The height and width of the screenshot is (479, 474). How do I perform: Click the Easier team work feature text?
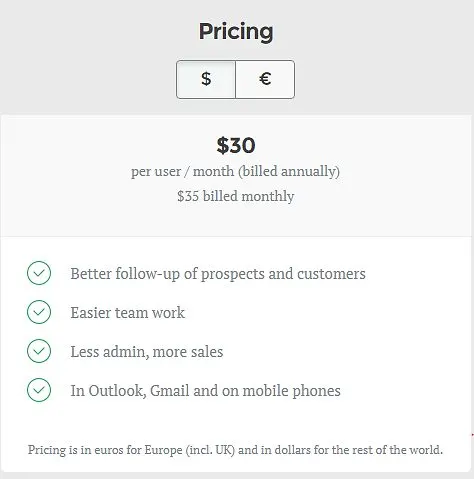point(128,313)
